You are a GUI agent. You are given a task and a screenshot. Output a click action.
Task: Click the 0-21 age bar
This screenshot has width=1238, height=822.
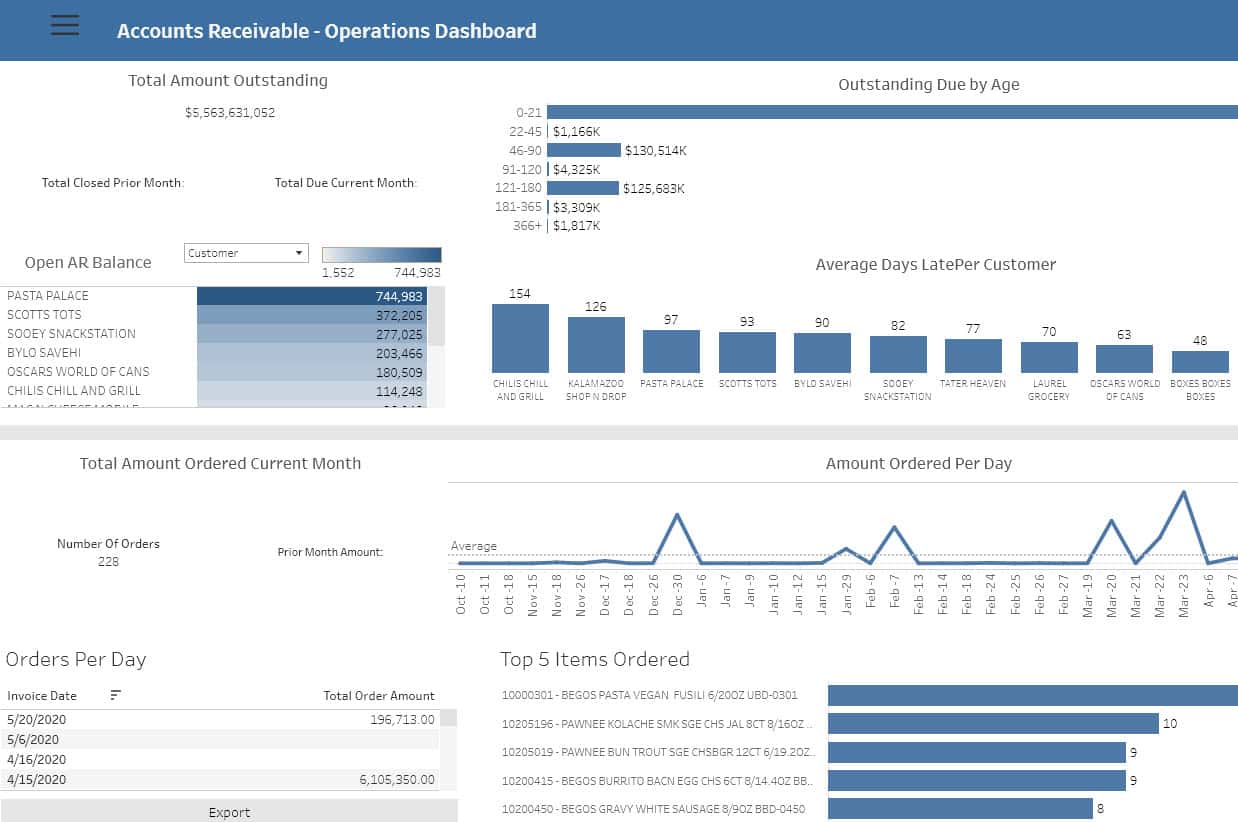pos(892,112)
